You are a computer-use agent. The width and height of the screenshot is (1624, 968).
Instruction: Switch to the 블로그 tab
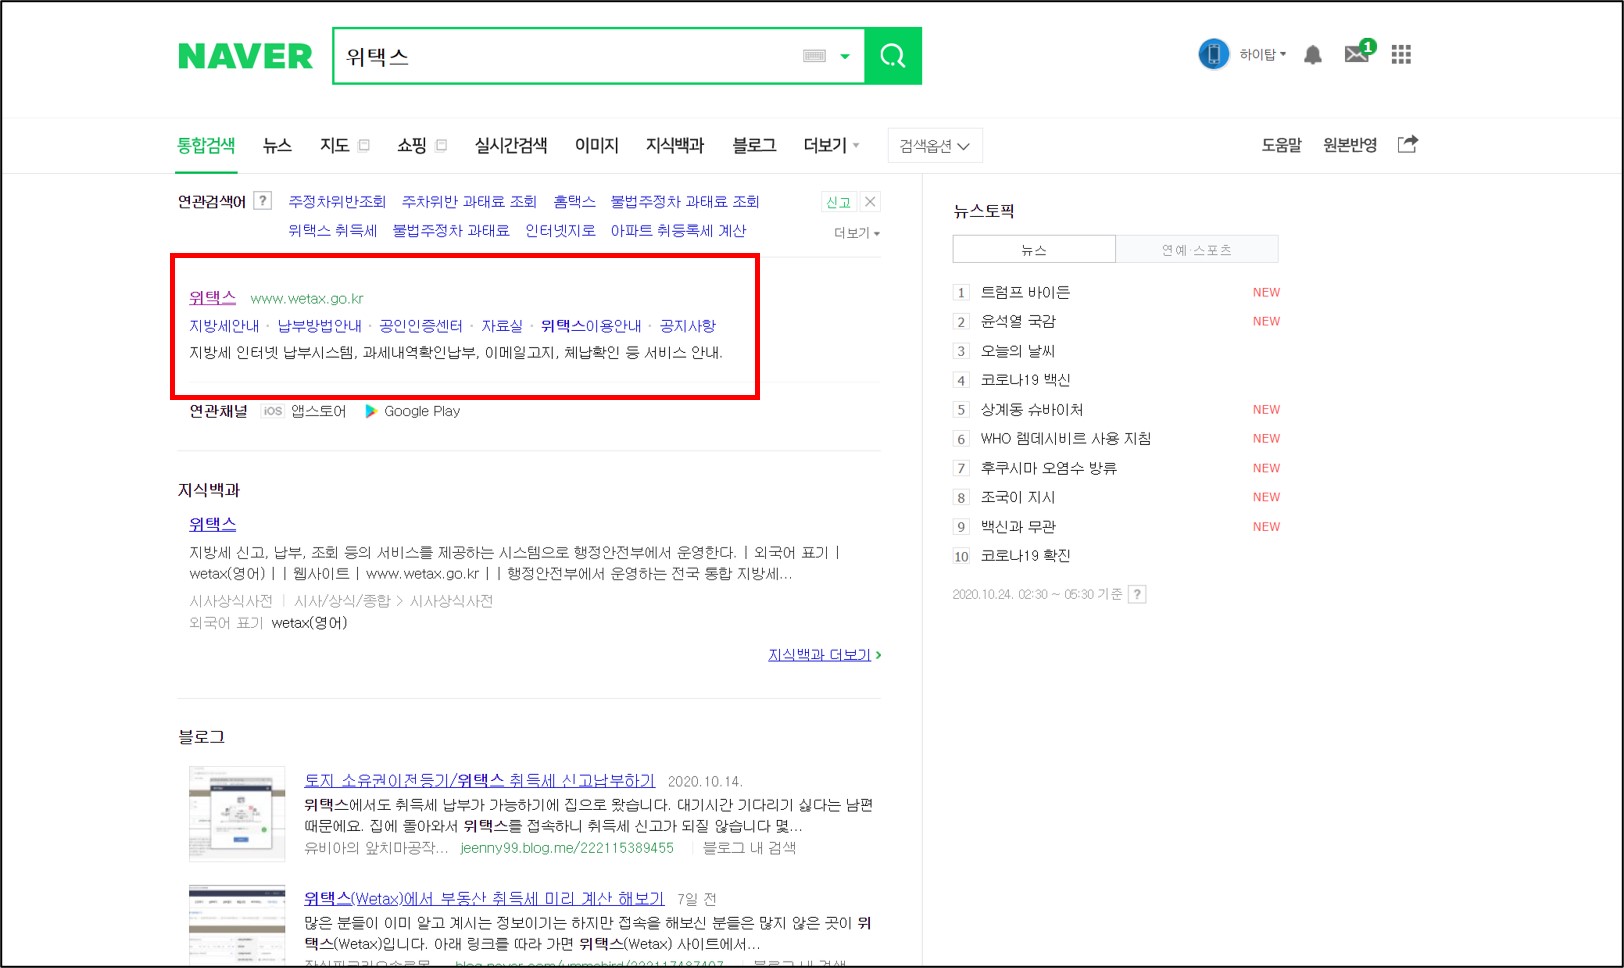[x=754, y=145]
